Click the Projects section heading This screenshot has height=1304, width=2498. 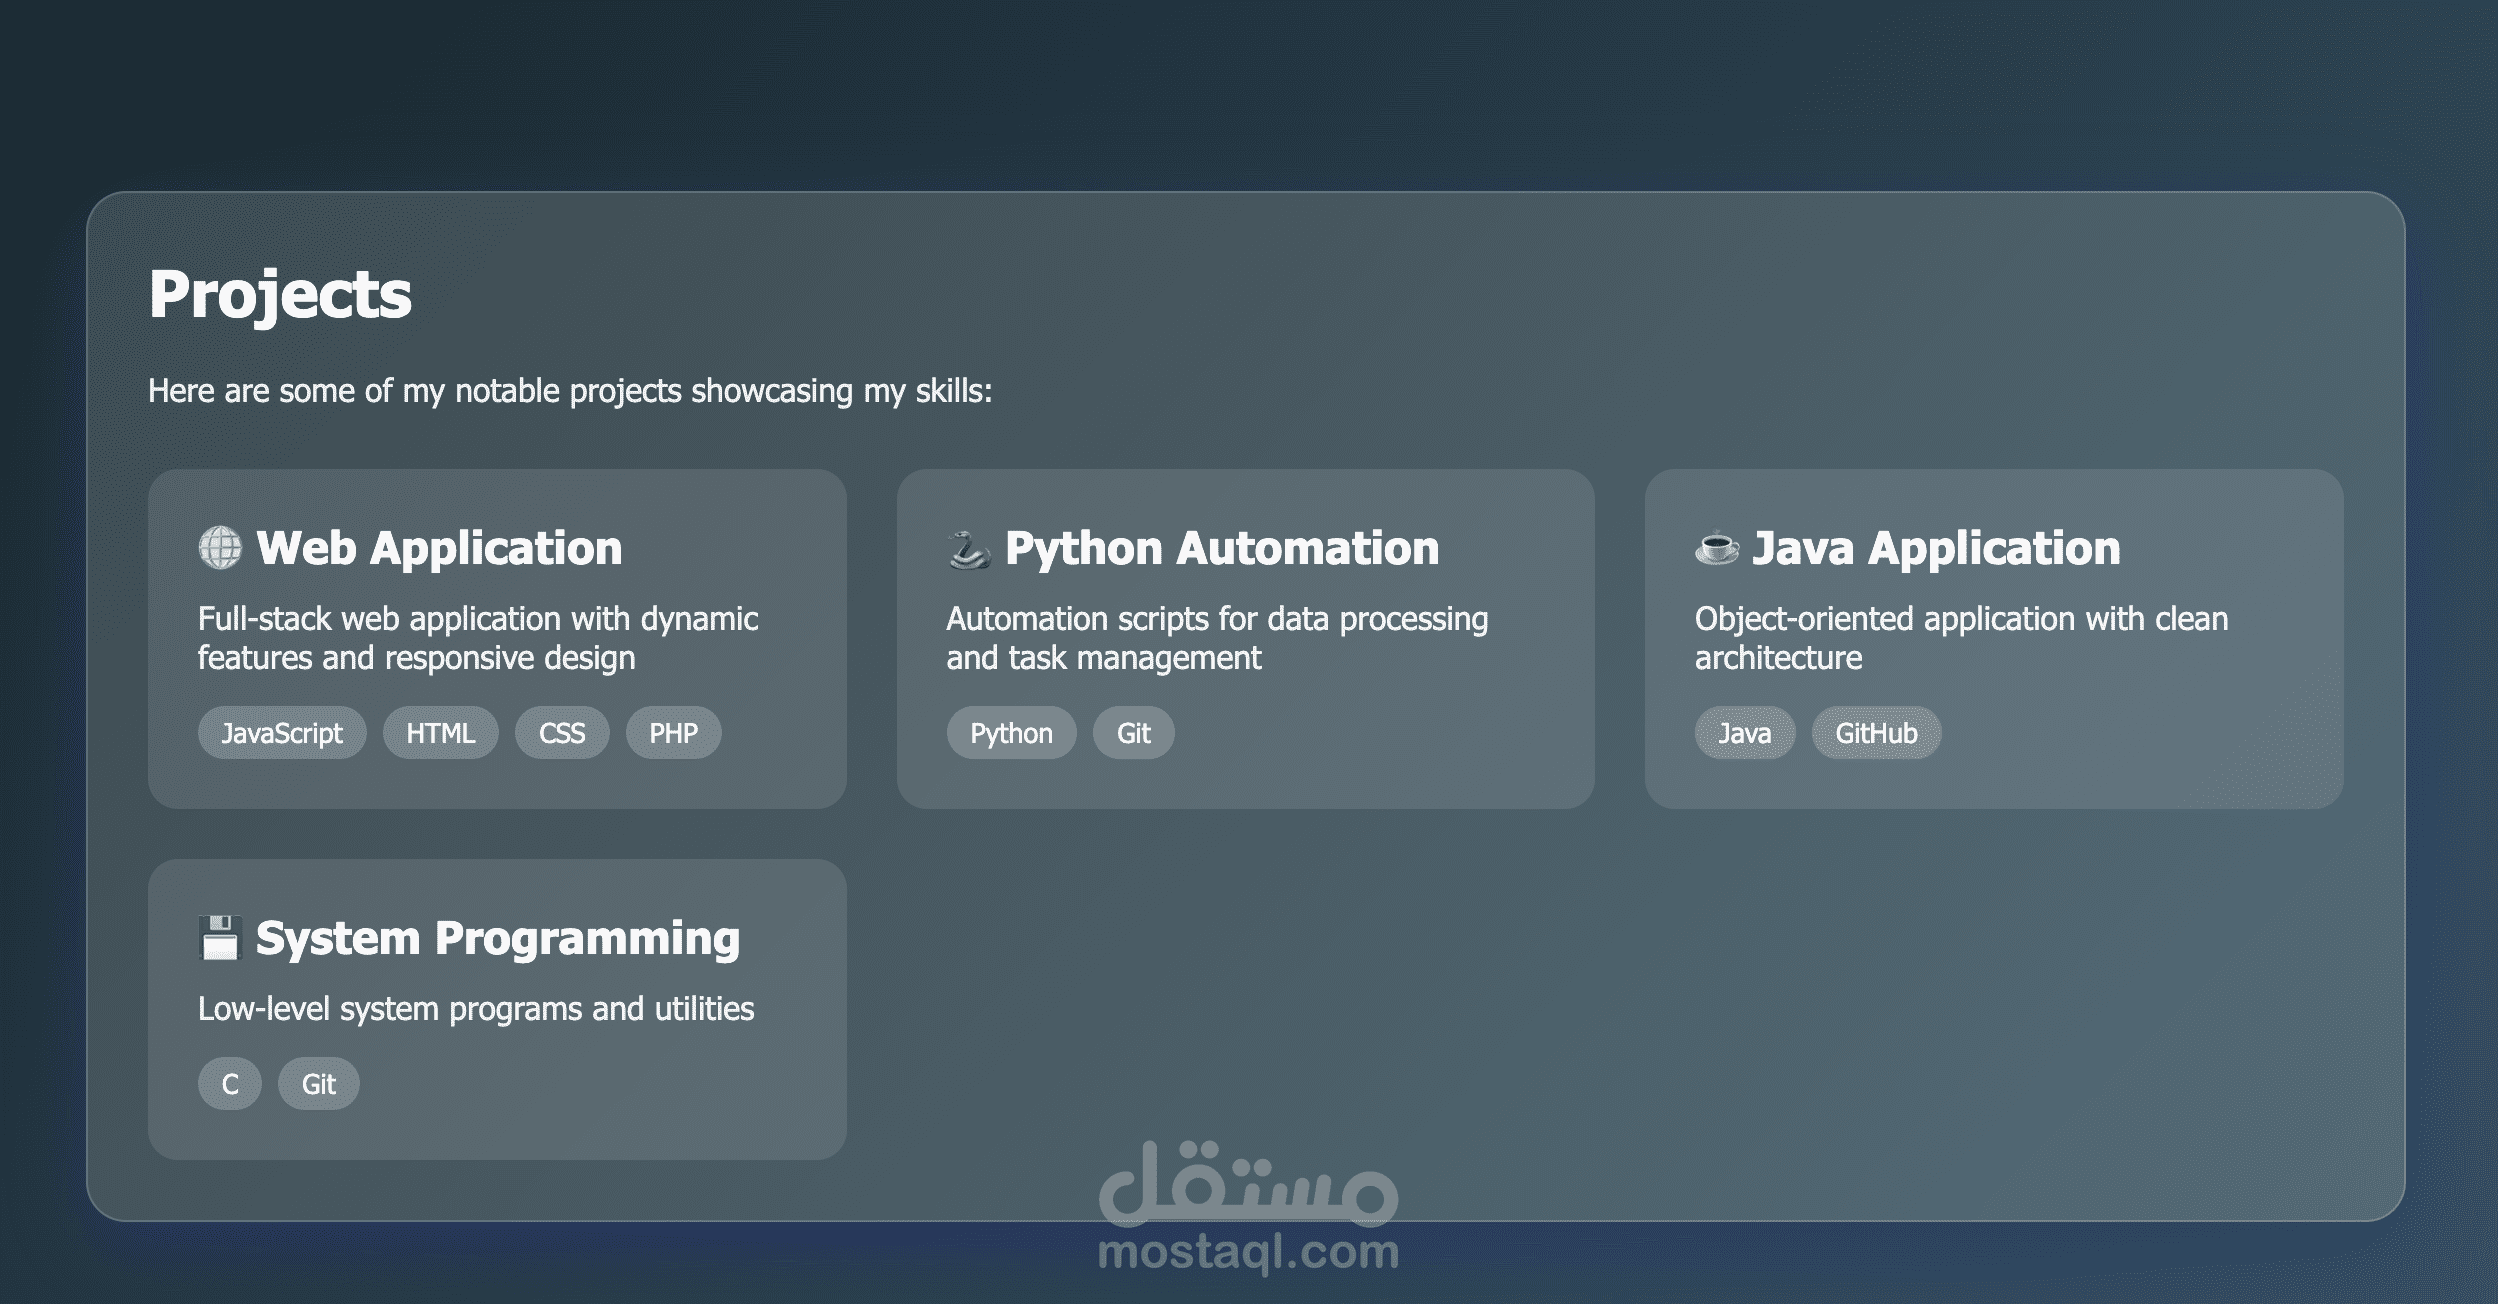click(280, 294)
